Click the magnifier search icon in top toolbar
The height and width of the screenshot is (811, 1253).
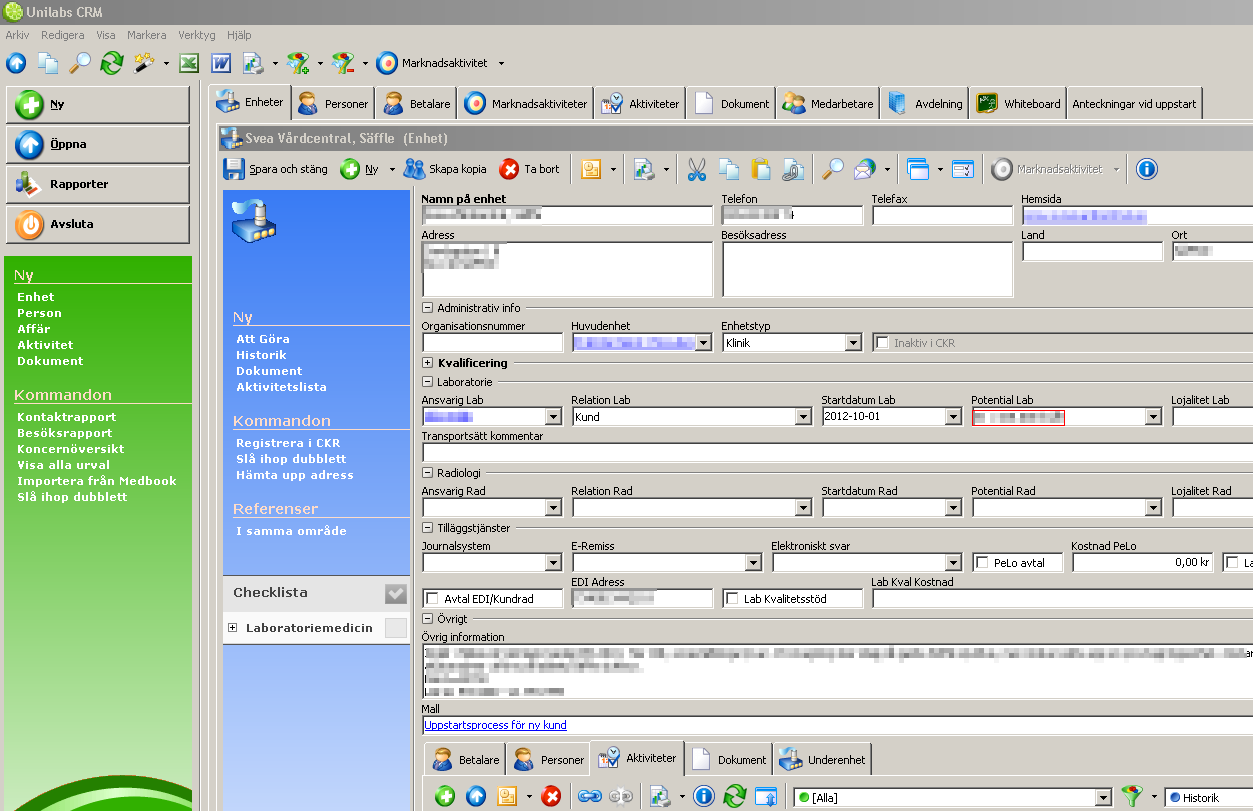[x=80, y=63]
